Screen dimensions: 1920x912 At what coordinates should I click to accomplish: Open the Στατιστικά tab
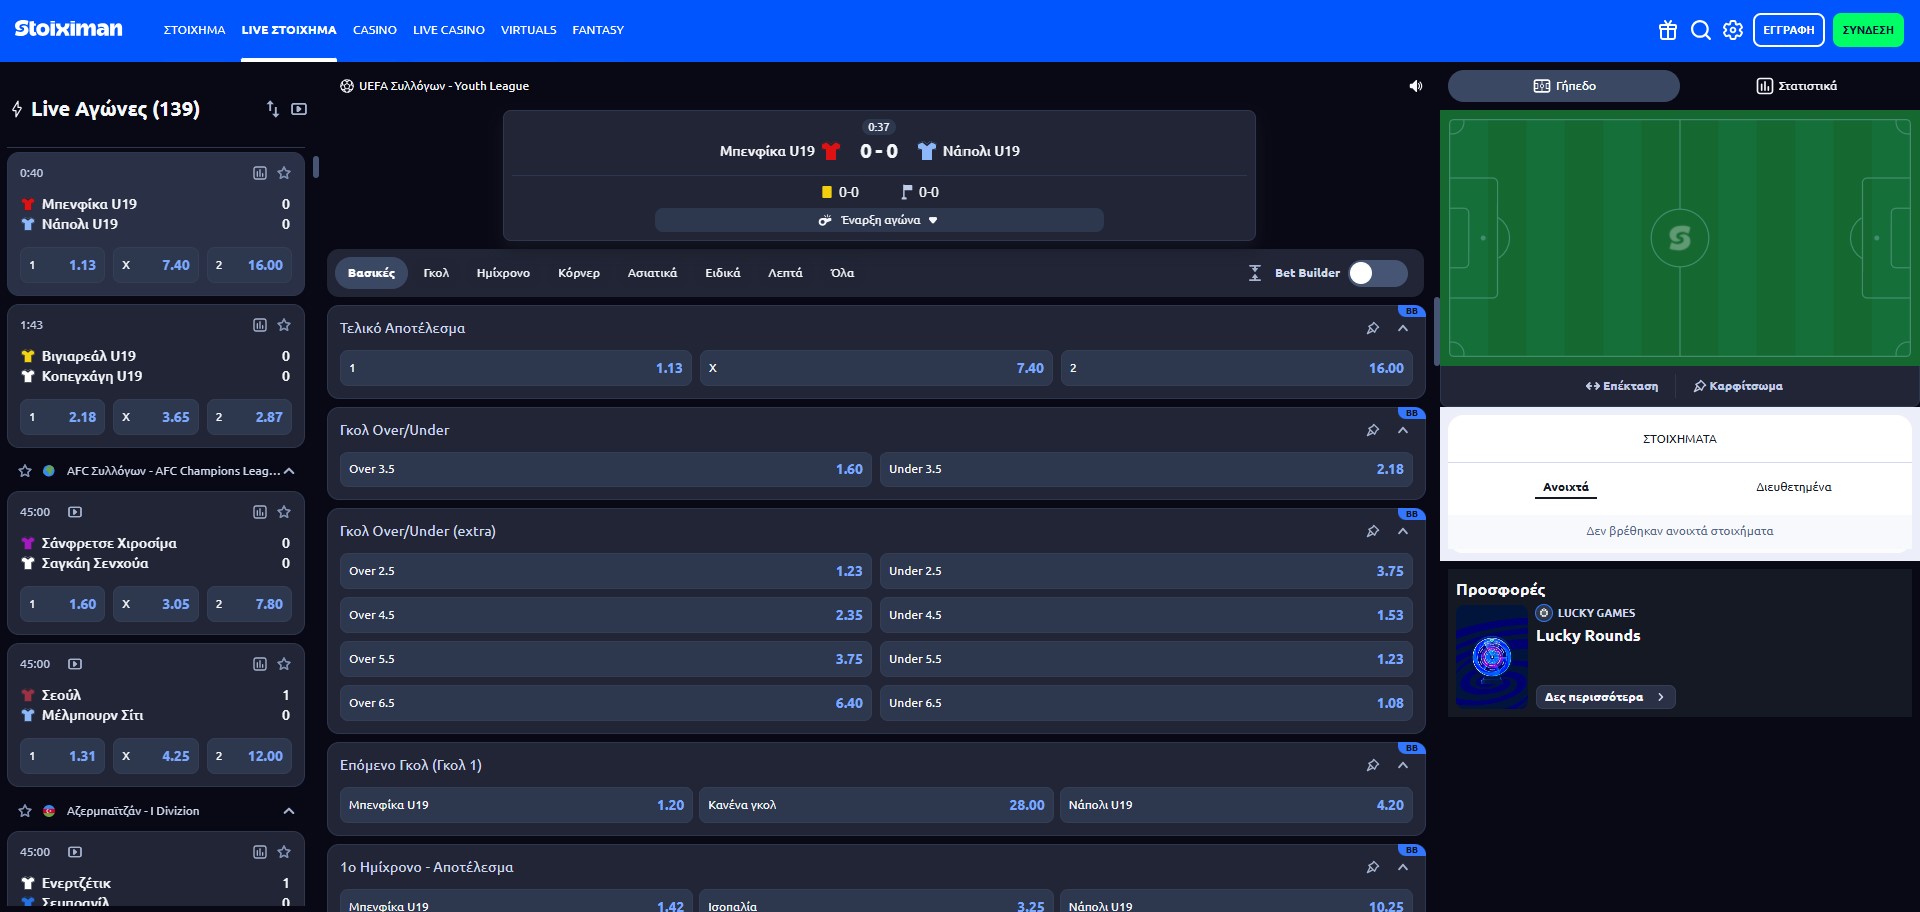pos(1797,86)
